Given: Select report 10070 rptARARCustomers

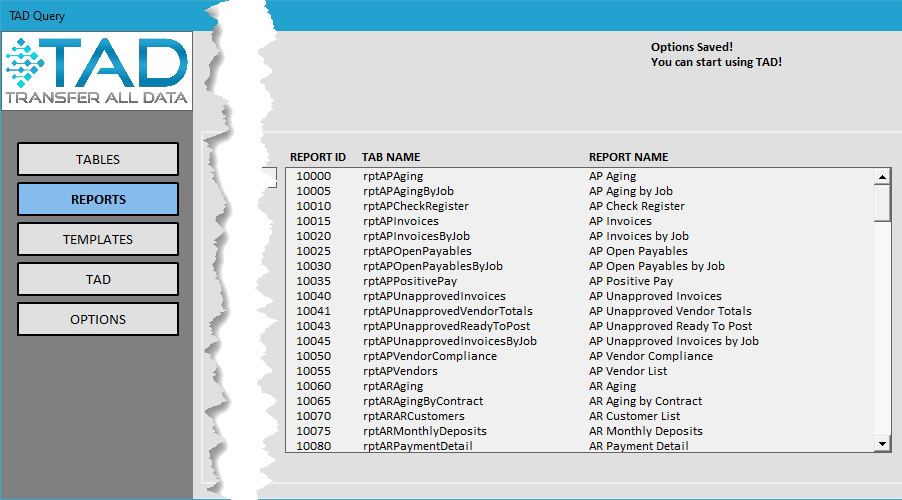Looking at the screenshot, I should 579,415.
